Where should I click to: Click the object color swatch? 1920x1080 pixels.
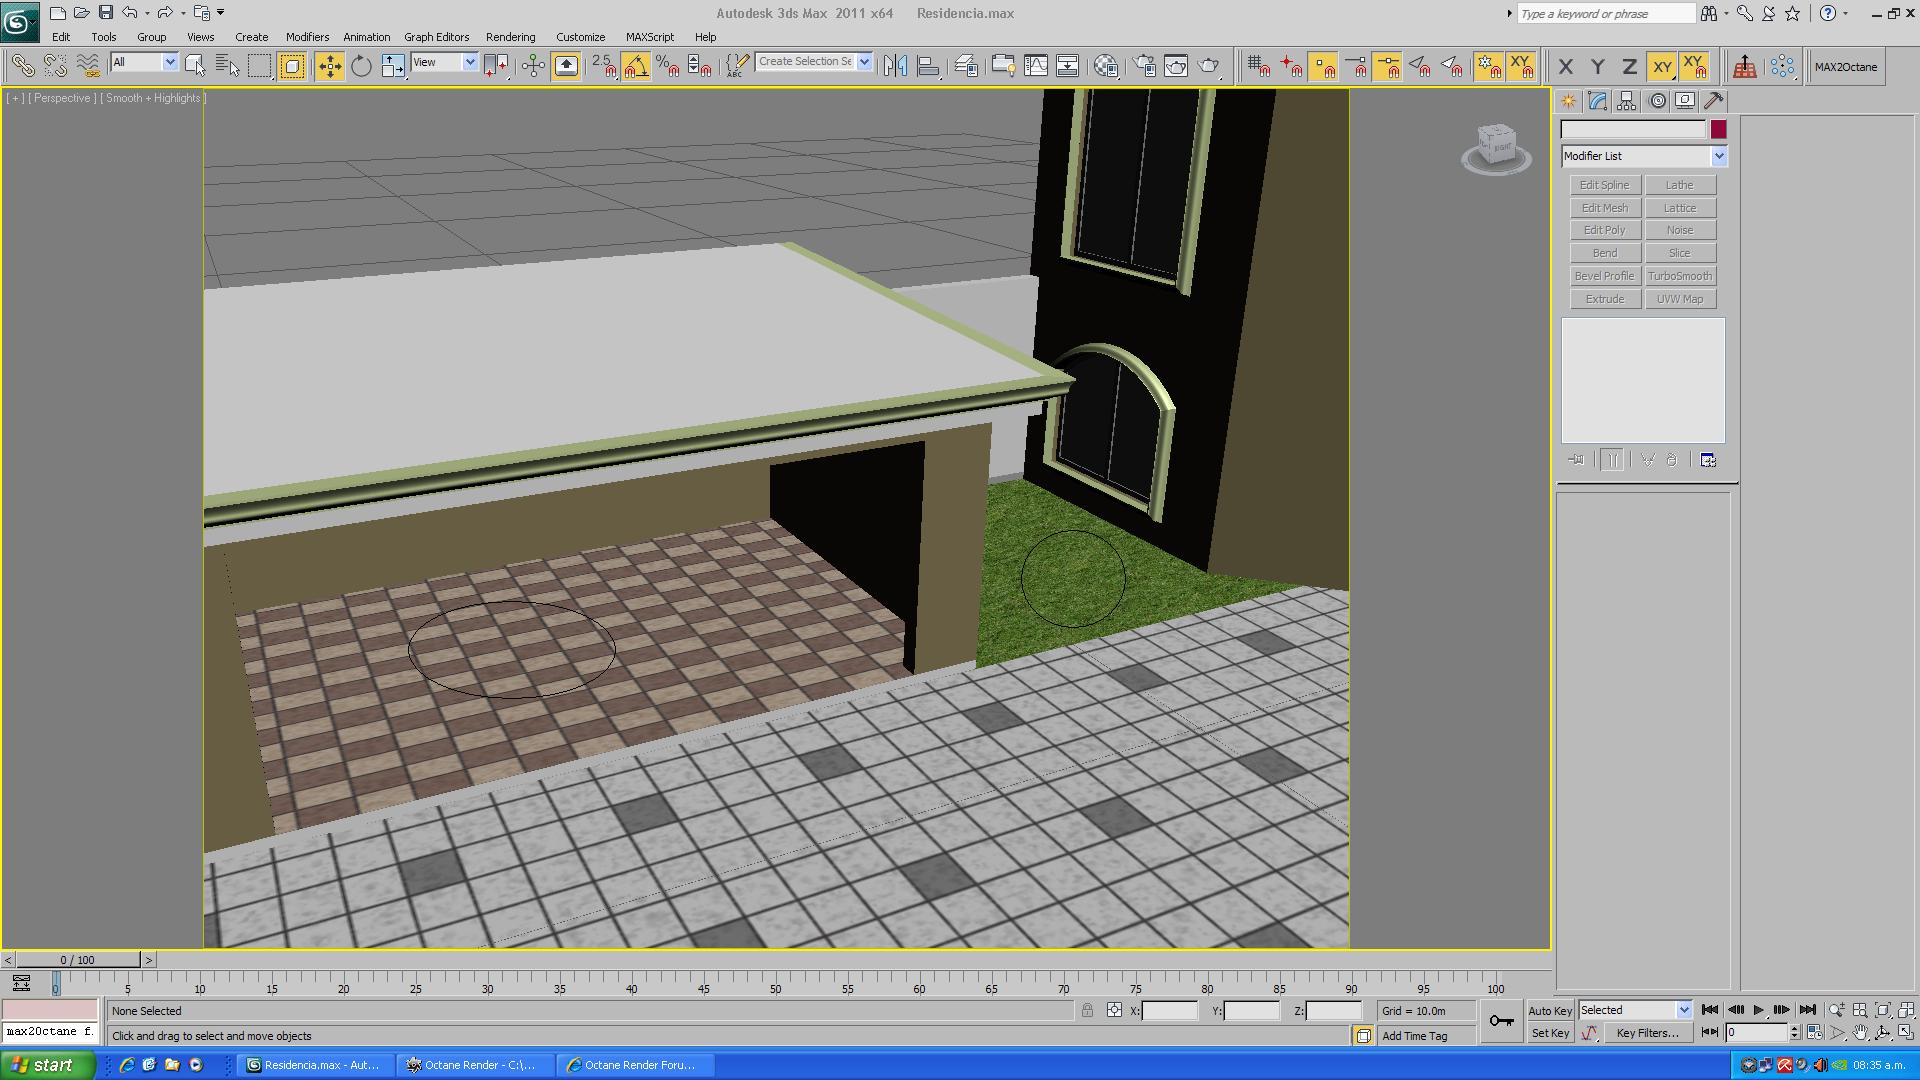click(x=1718, y=129)
